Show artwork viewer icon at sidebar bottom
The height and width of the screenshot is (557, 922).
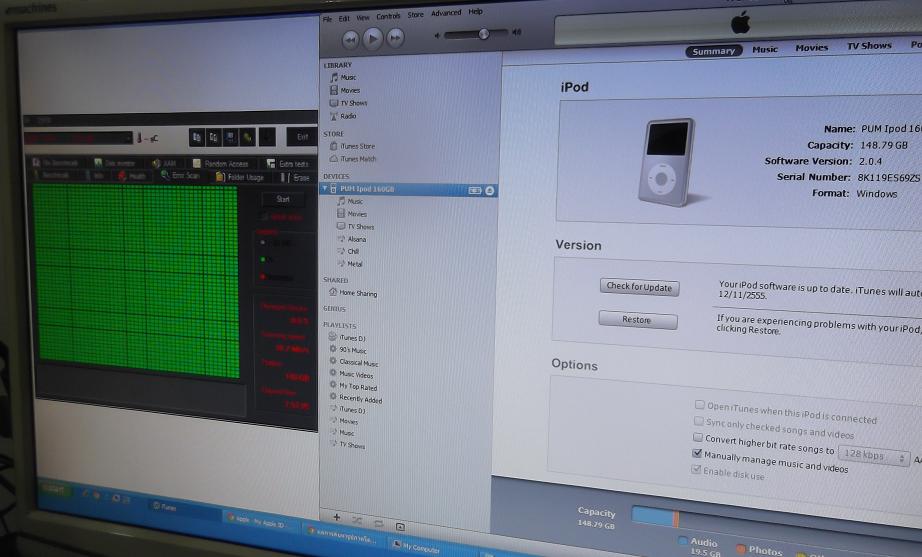(x=400, y=526)
